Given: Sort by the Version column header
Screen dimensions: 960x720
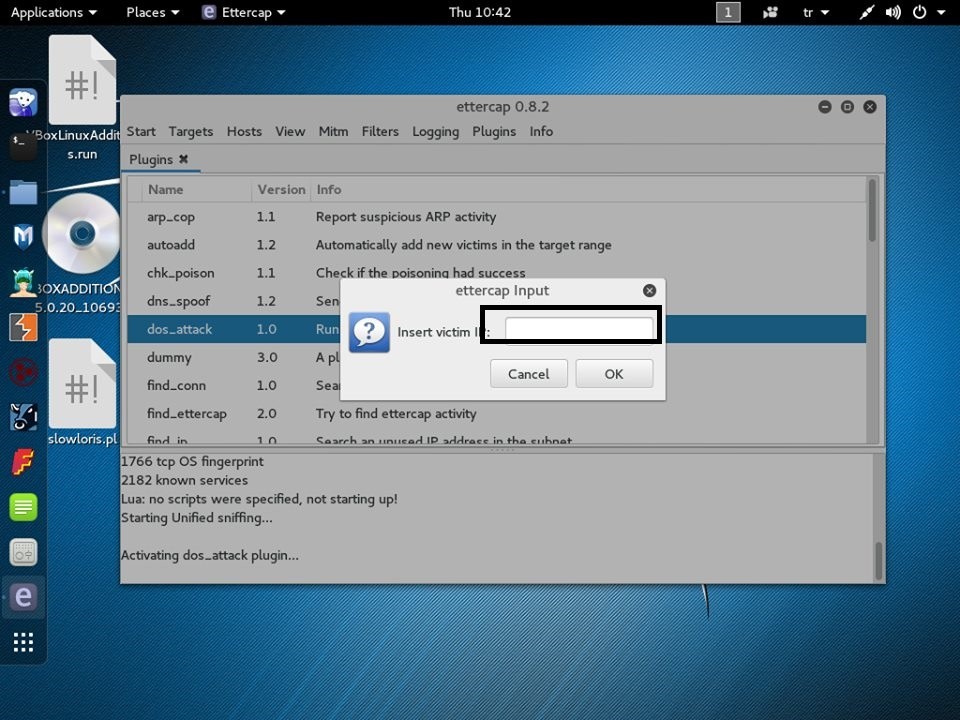Looking at the screenshot, I should tap(281, 189).
